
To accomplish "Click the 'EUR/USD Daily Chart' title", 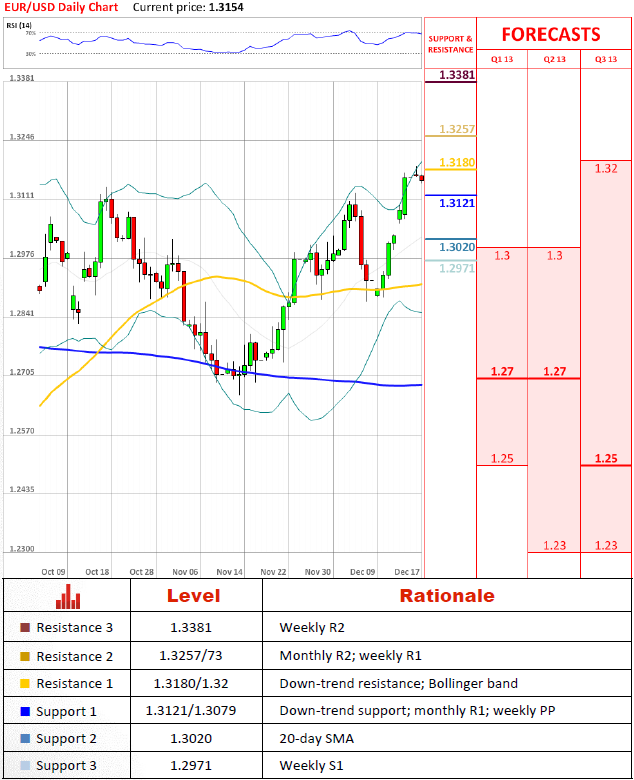I will pyautogui.click(x=61, y=7).
